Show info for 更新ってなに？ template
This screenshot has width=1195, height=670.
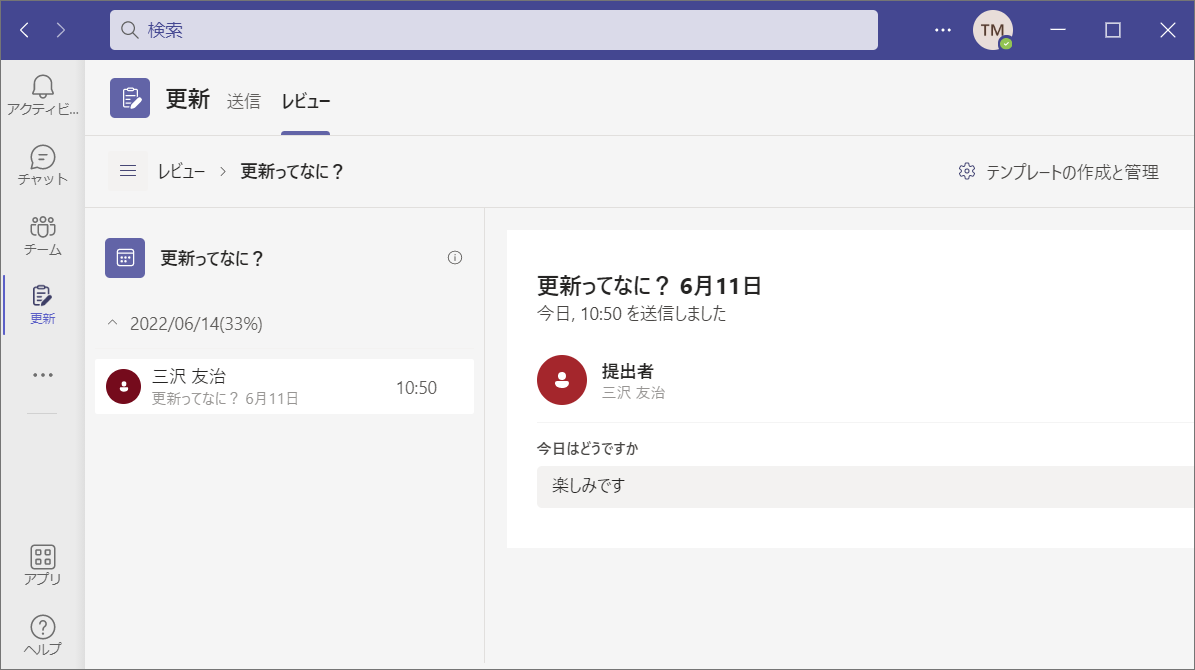pos(455,258)
